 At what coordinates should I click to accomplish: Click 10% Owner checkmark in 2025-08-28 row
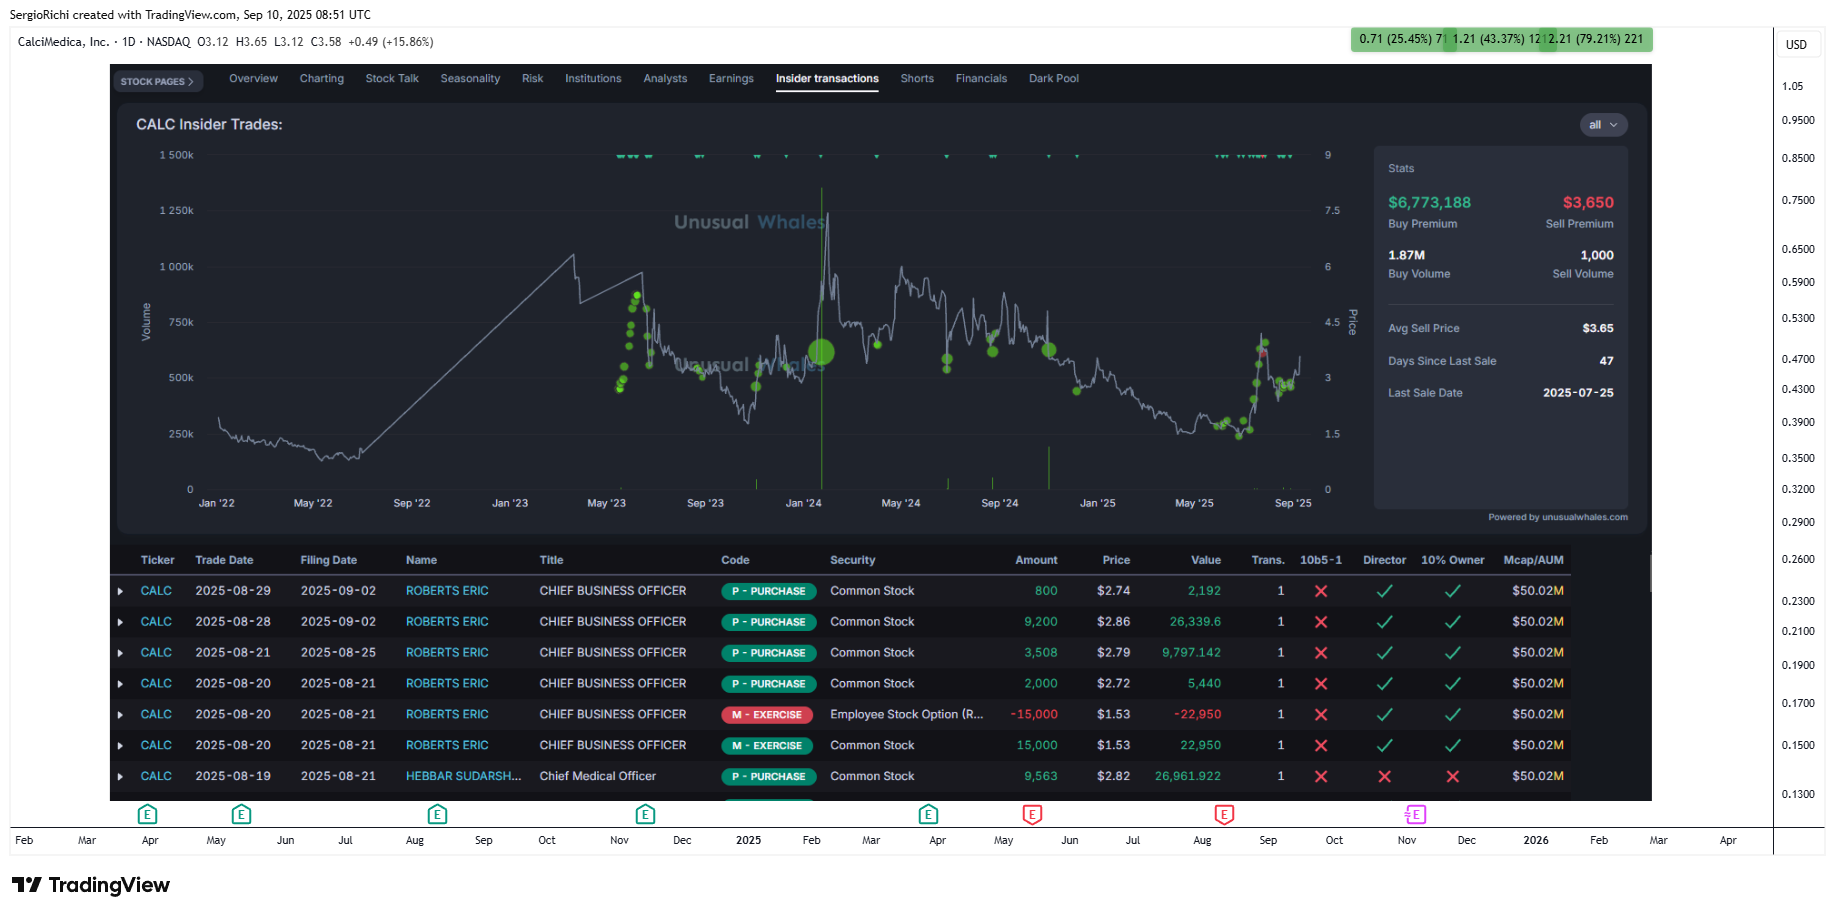click(1453, 622)
